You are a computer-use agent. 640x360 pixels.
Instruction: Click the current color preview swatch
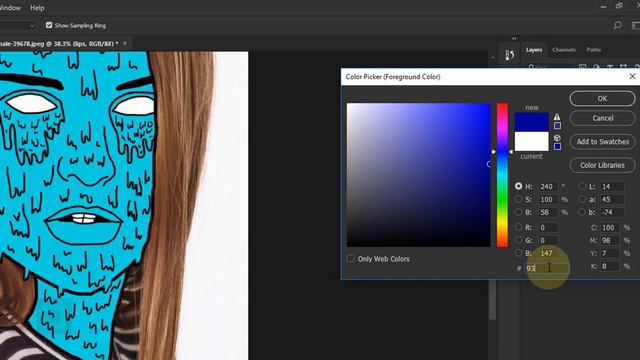pyautogui.click(x=531, y=141)
